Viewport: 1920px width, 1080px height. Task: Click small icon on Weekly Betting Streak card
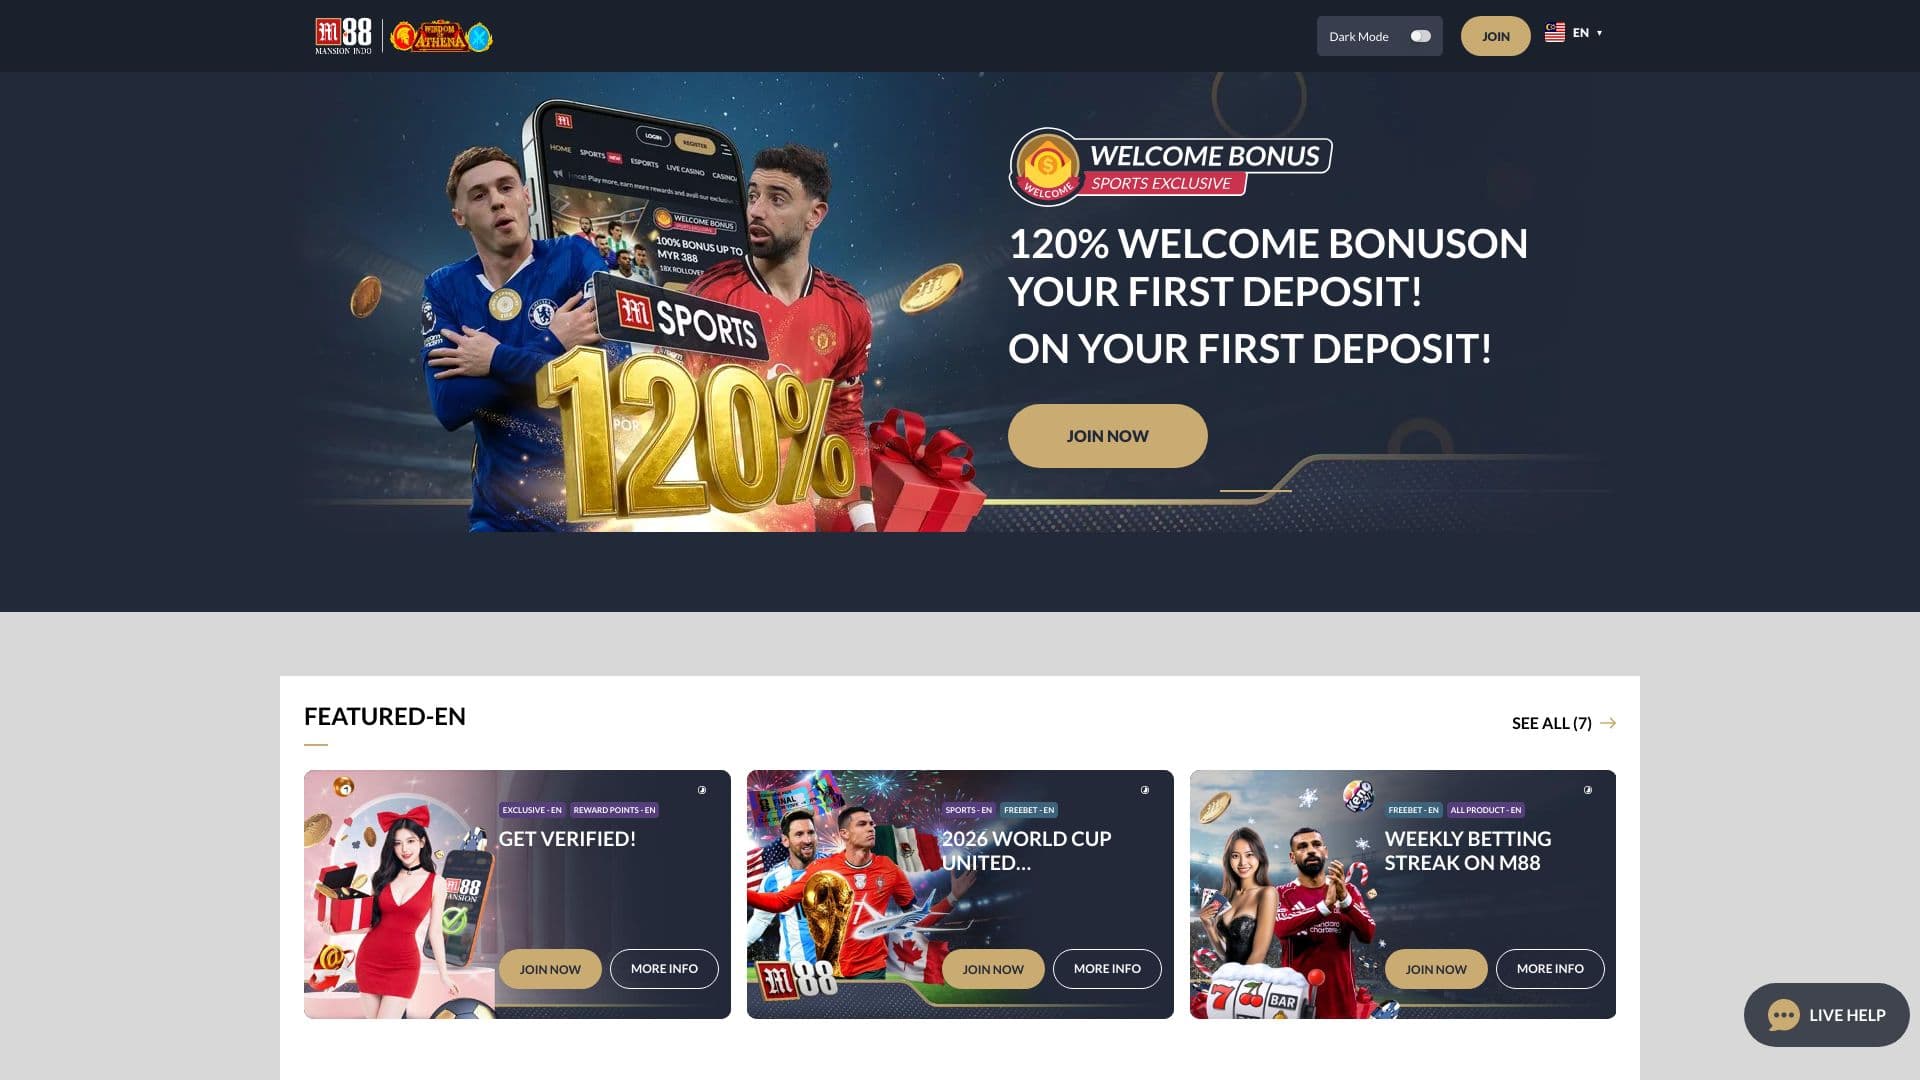pos(1588,790)
